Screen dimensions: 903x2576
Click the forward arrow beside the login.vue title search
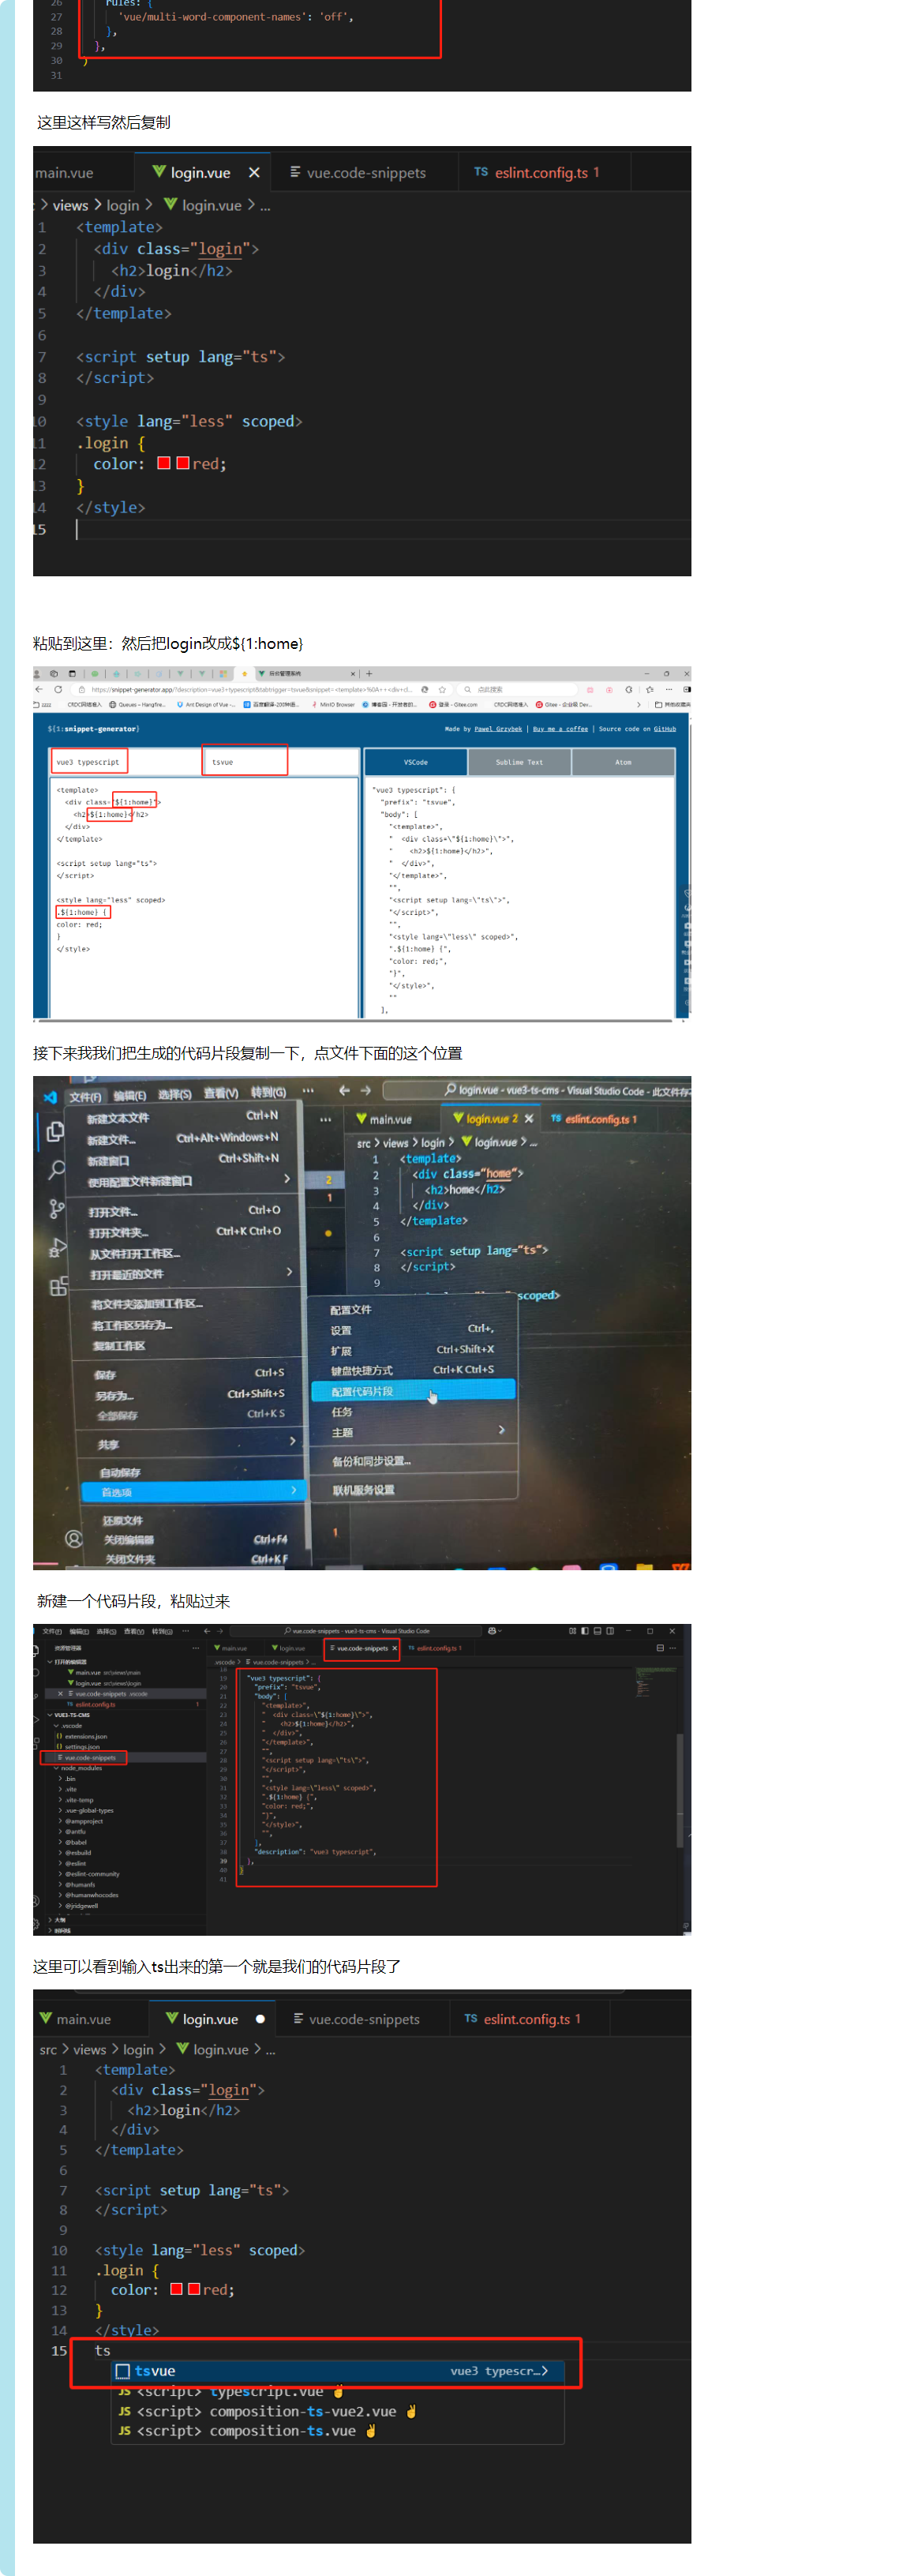point(366,1090)
